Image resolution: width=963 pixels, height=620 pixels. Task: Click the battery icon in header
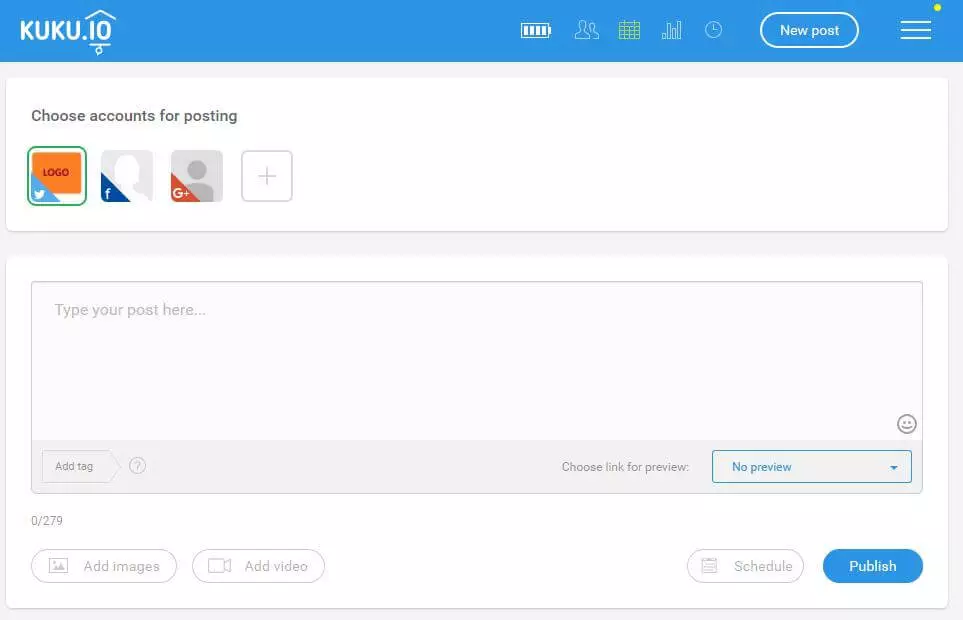tap(536, 31)
